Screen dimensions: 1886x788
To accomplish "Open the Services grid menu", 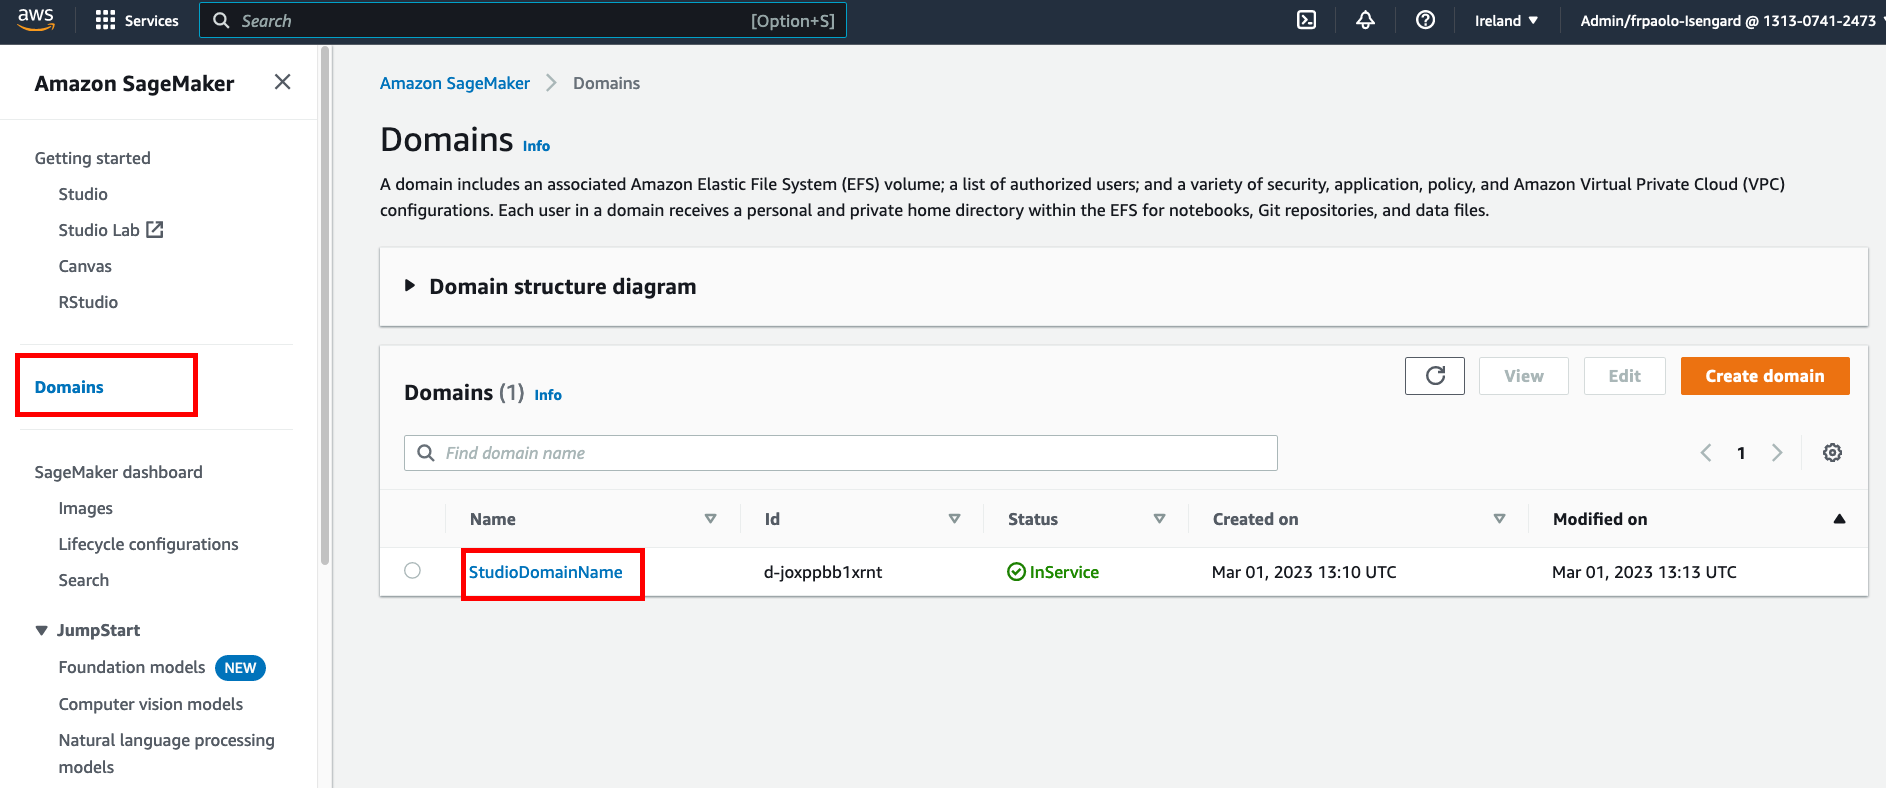I will (136, 21).
